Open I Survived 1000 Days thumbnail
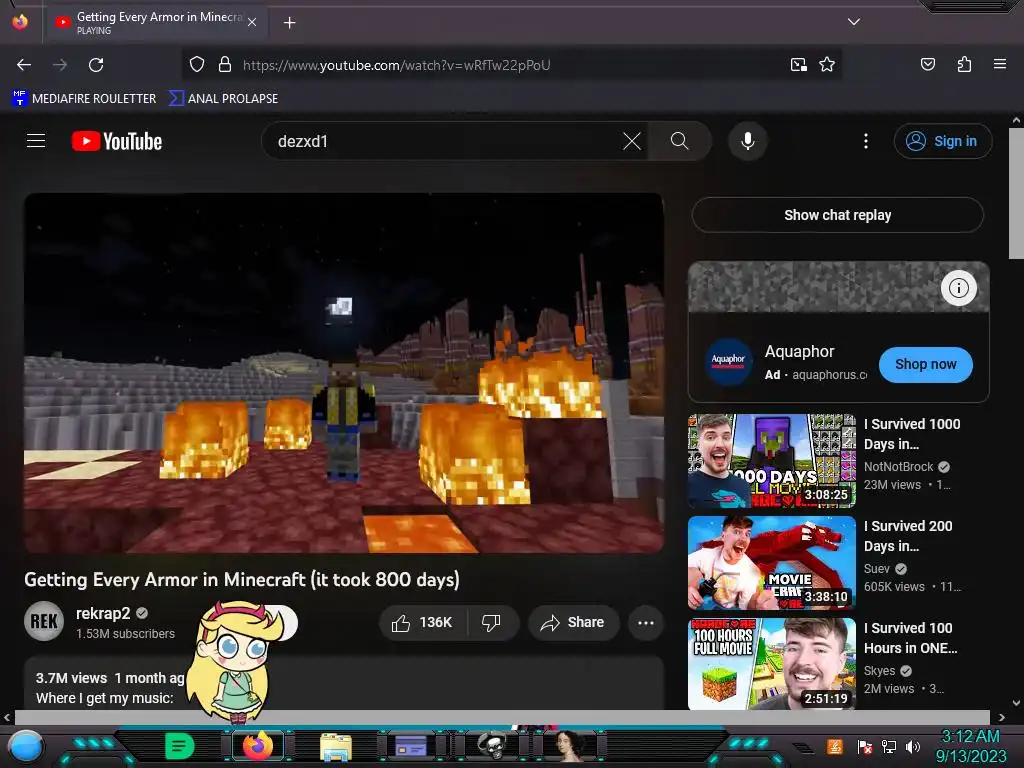The height and width of the screenshot is (768, 1024). tap(772, 461)
